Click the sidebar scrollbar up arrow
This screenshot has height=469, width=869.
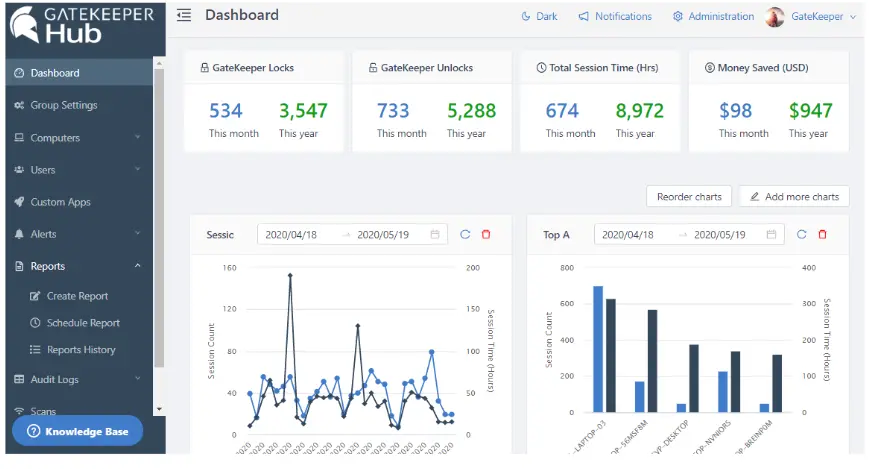click(159, 64)
